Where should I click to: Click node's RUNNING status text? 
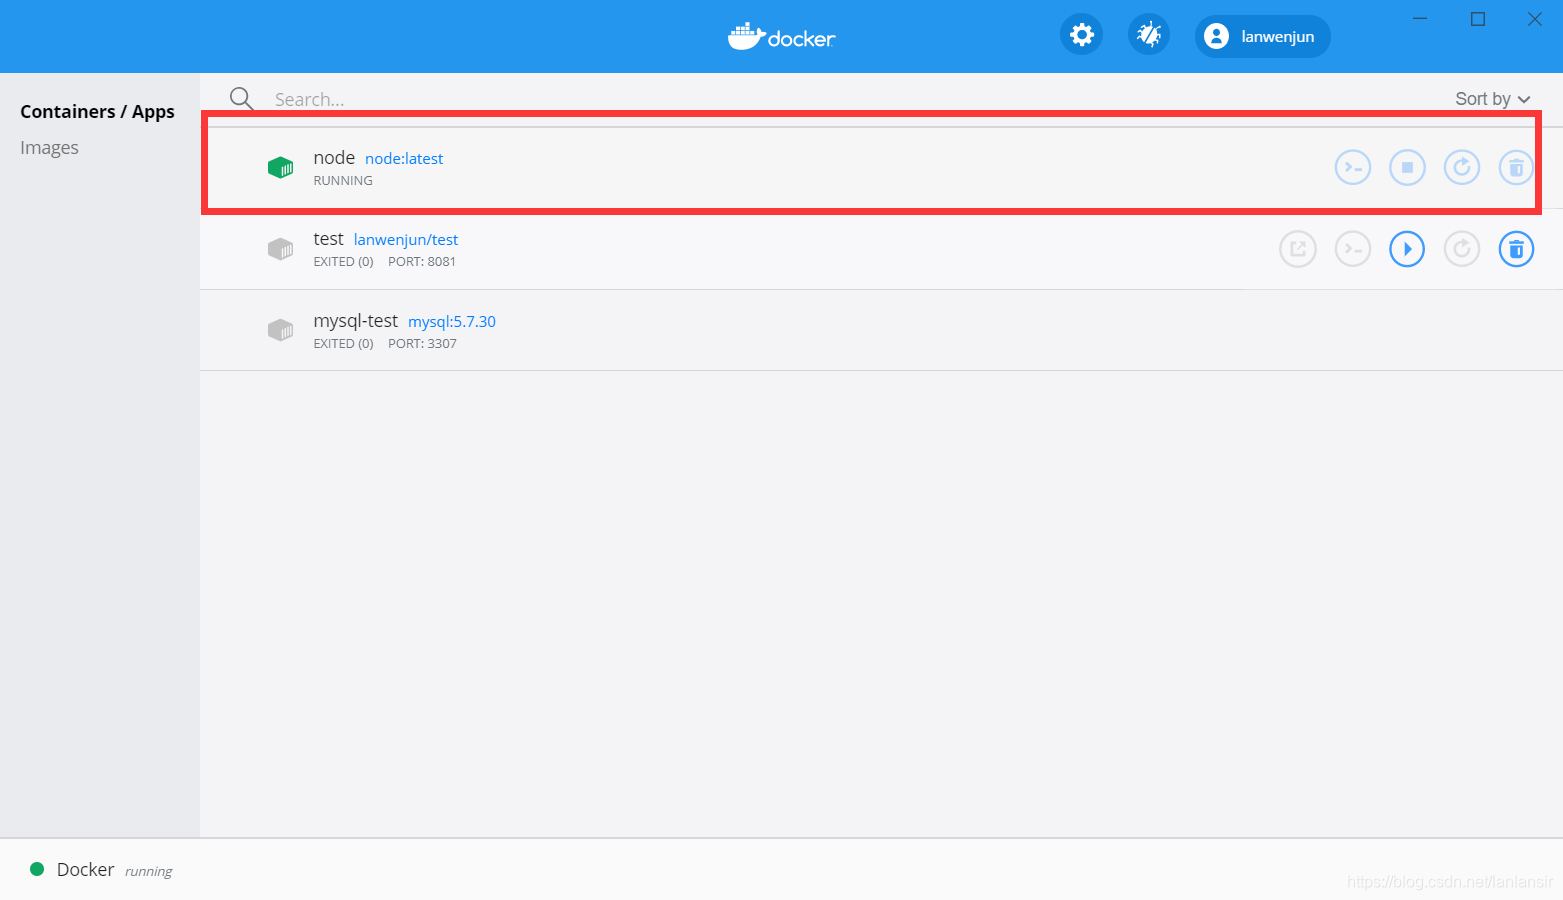click(x=343, y=181)
